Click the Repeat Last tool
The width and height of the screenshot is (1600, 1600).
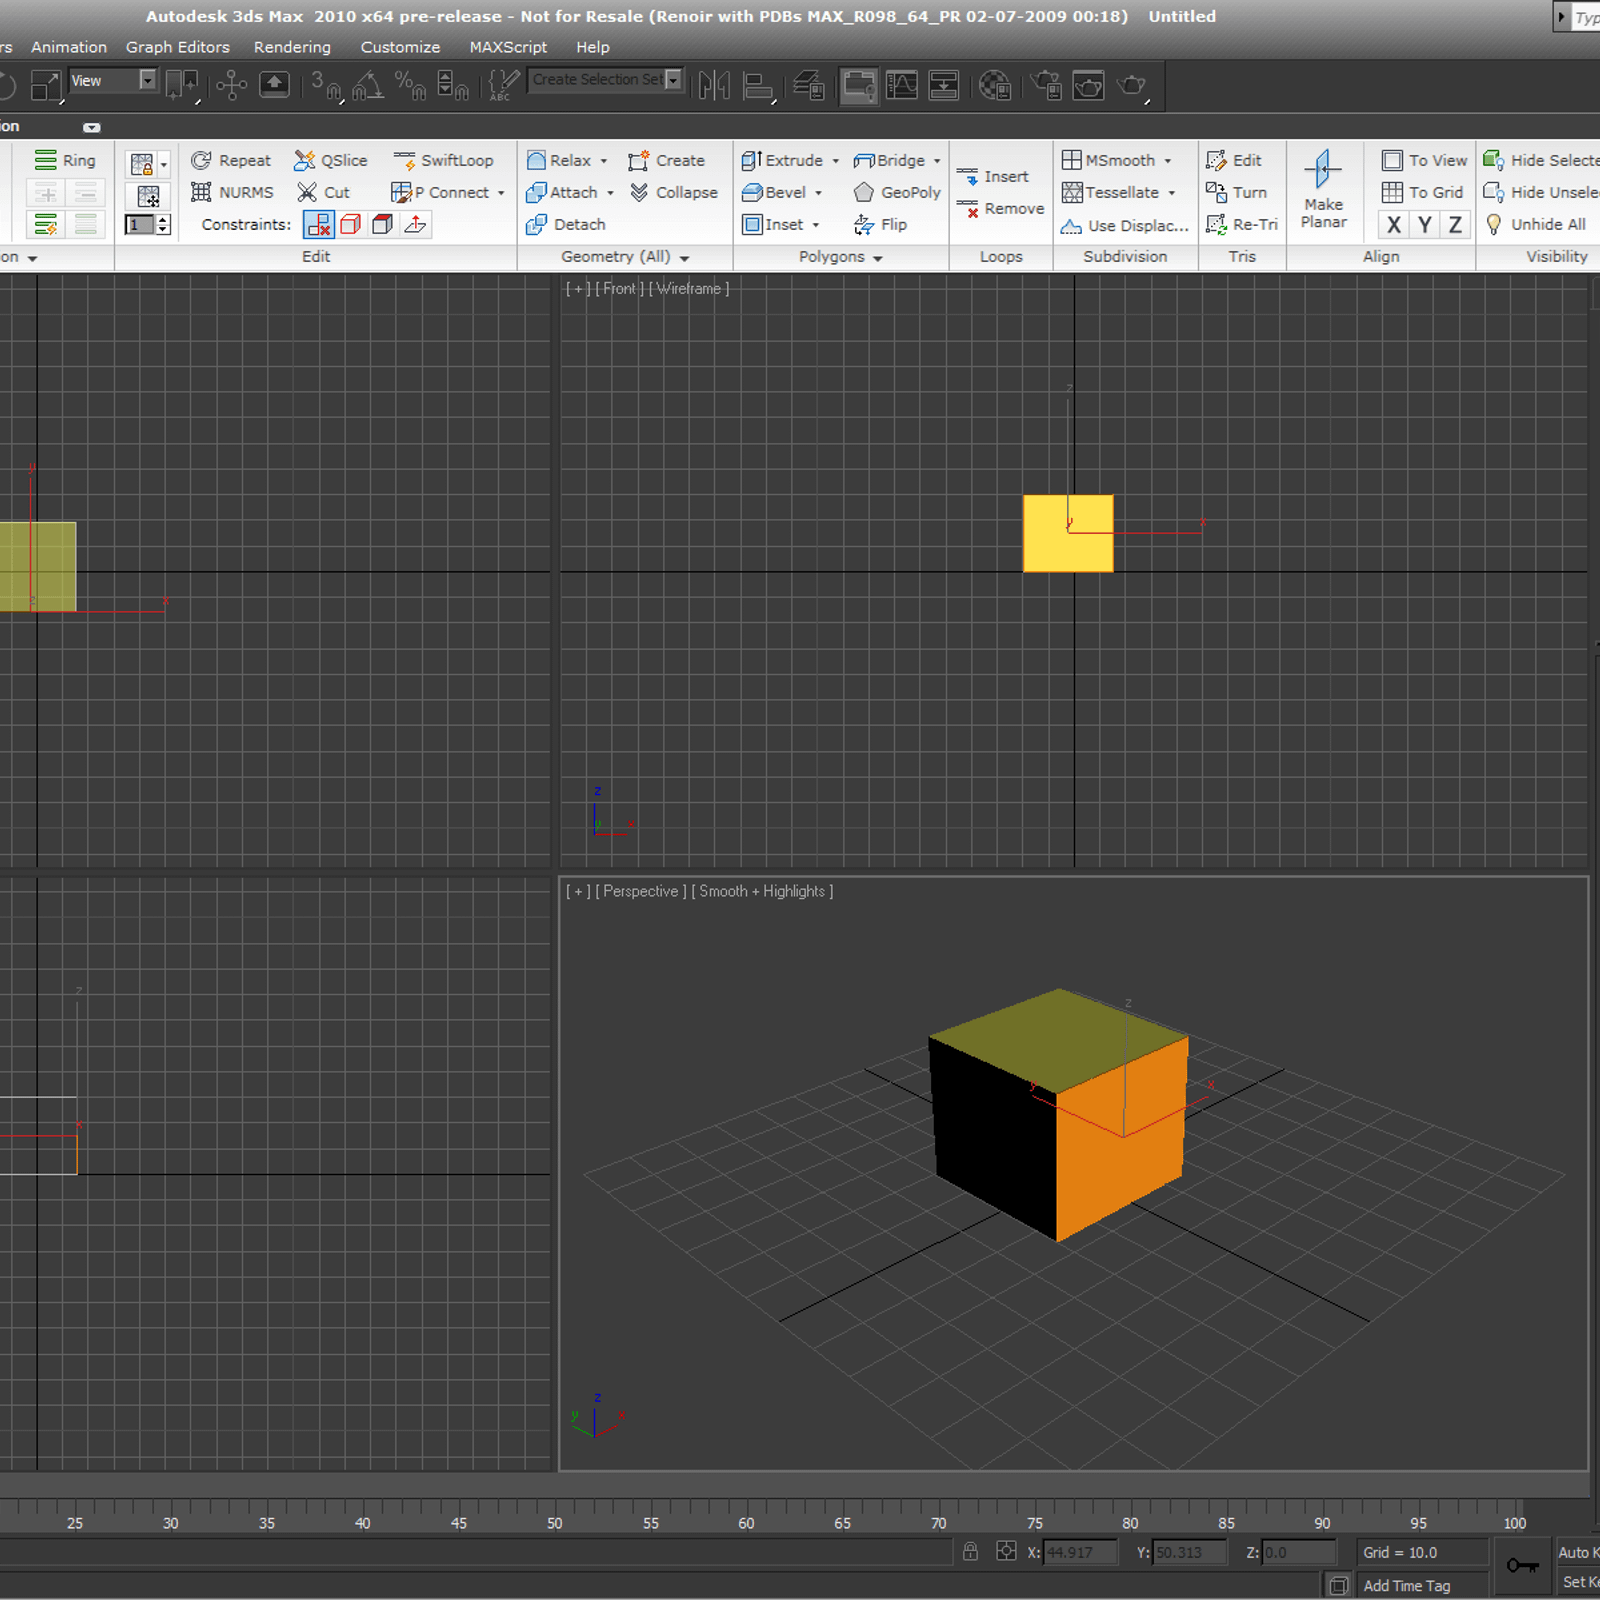(x=231, y=160)
